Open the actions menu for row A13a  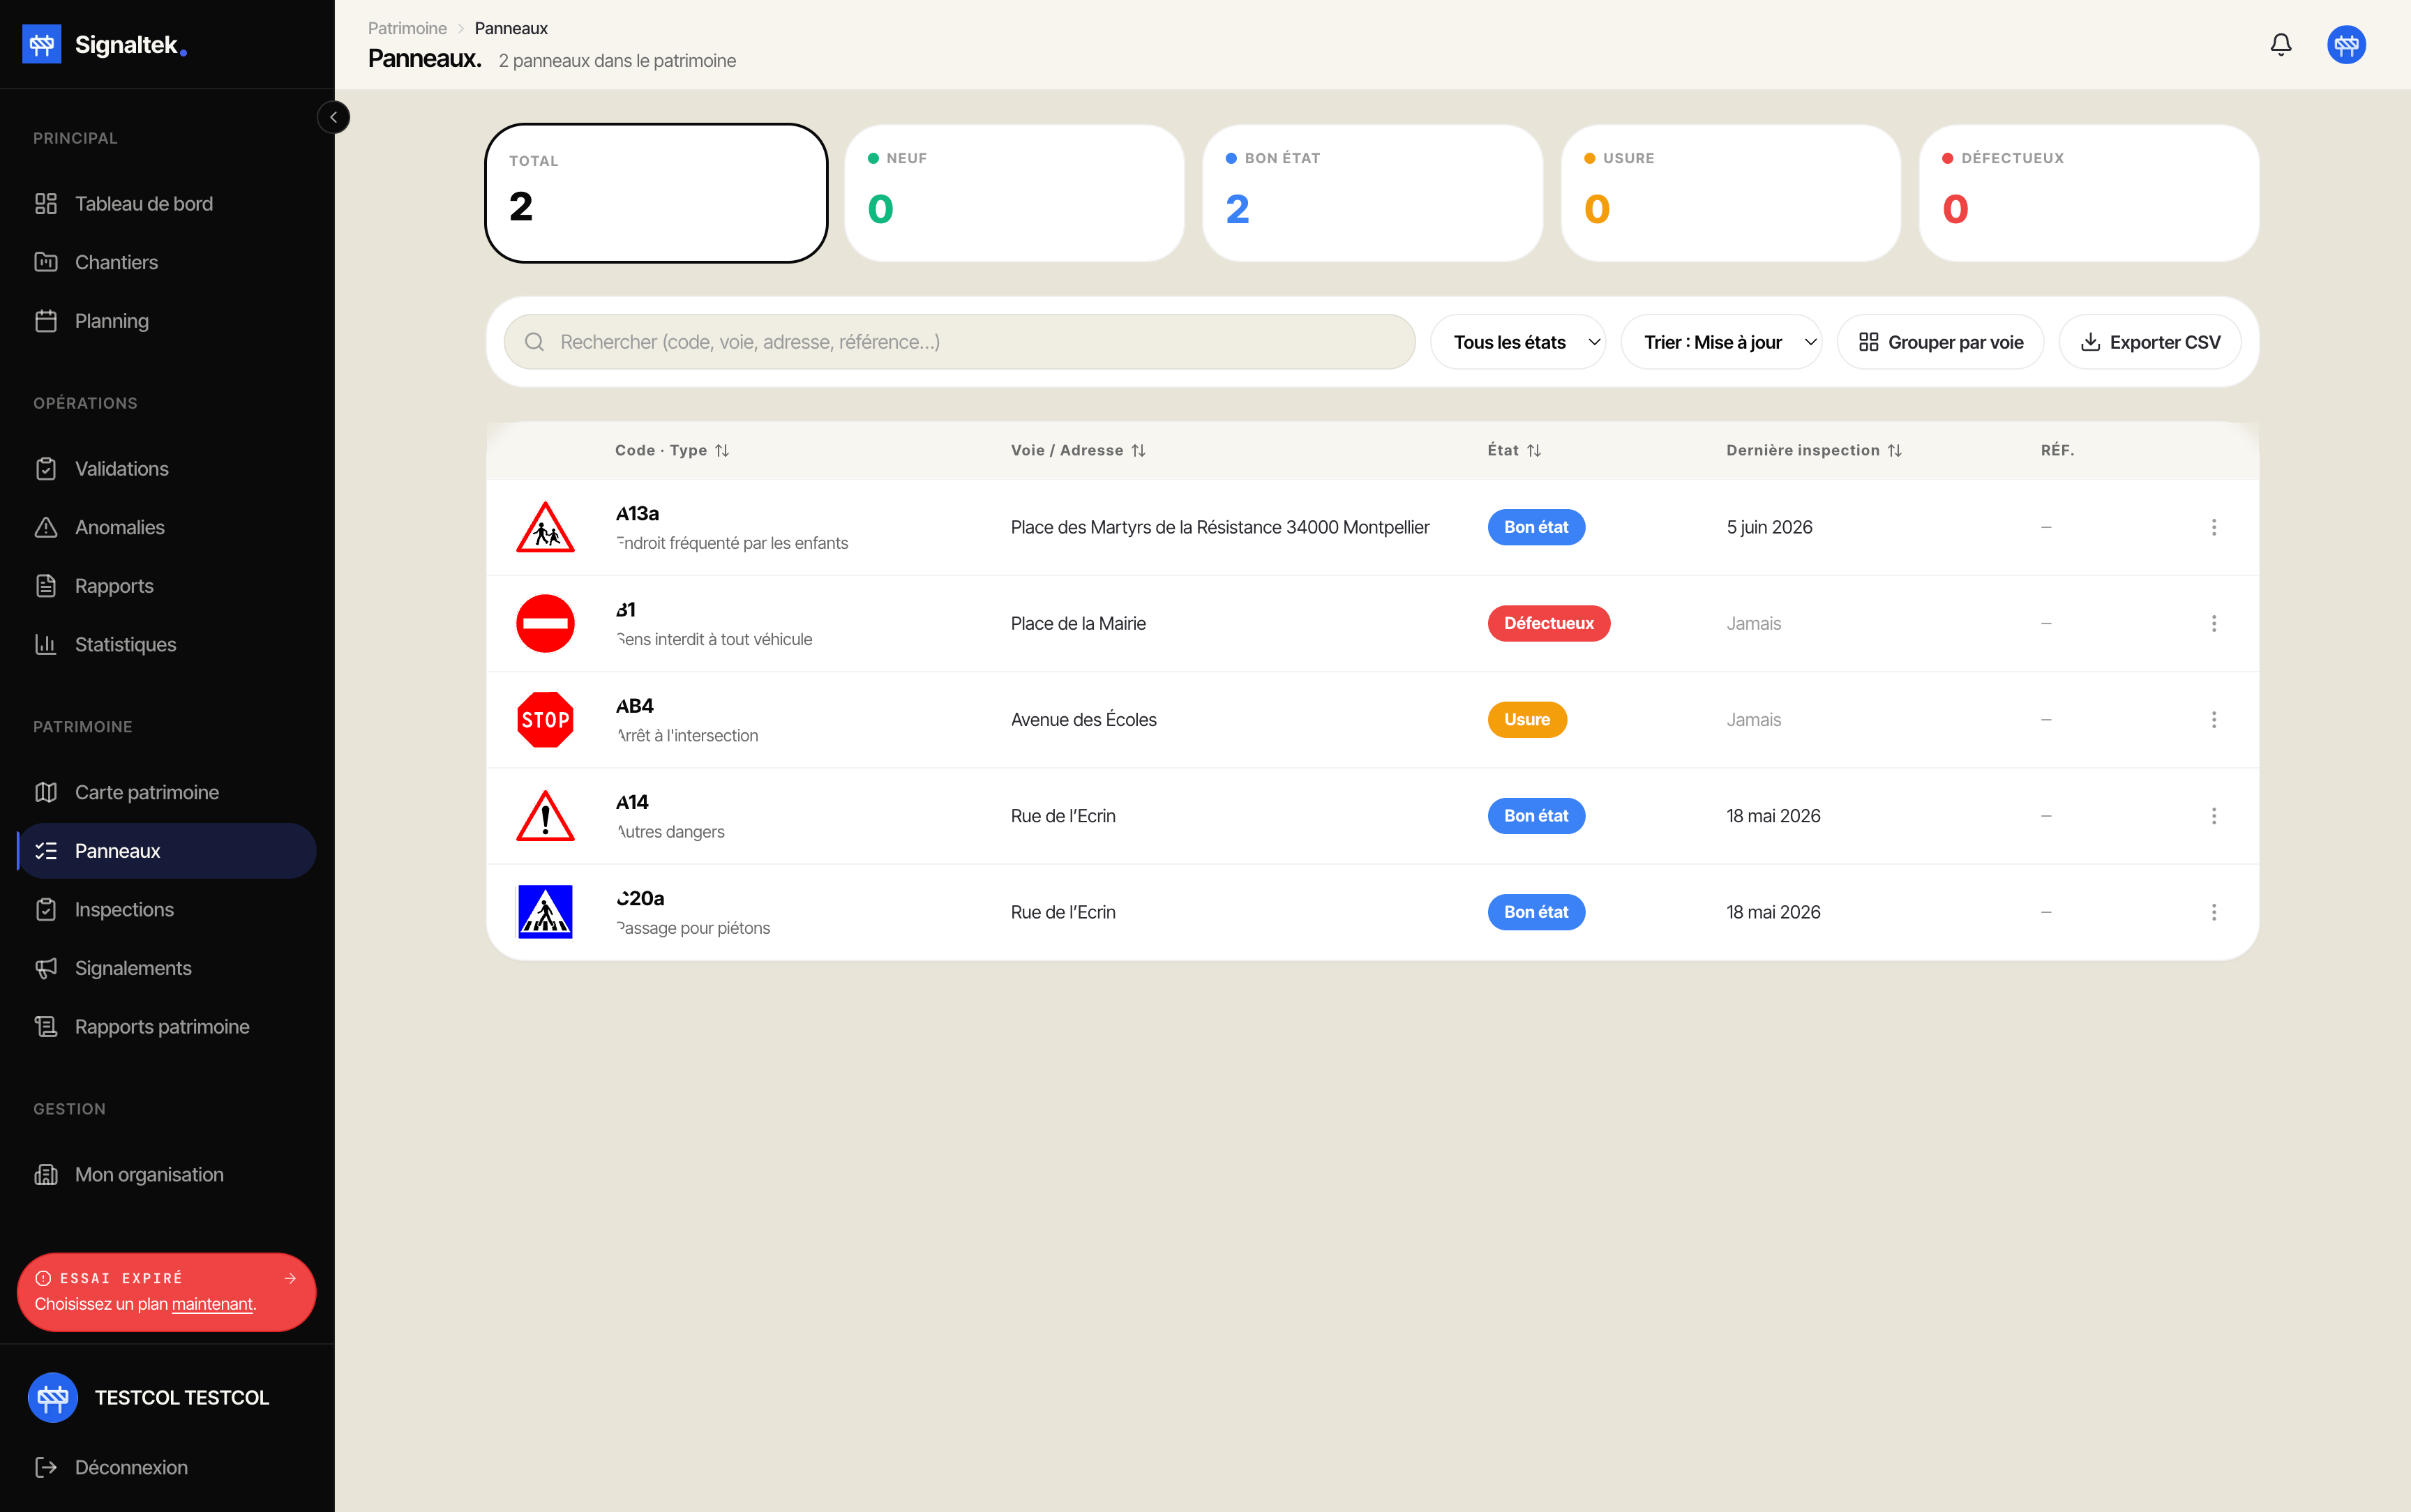(x=2214, y=527)
